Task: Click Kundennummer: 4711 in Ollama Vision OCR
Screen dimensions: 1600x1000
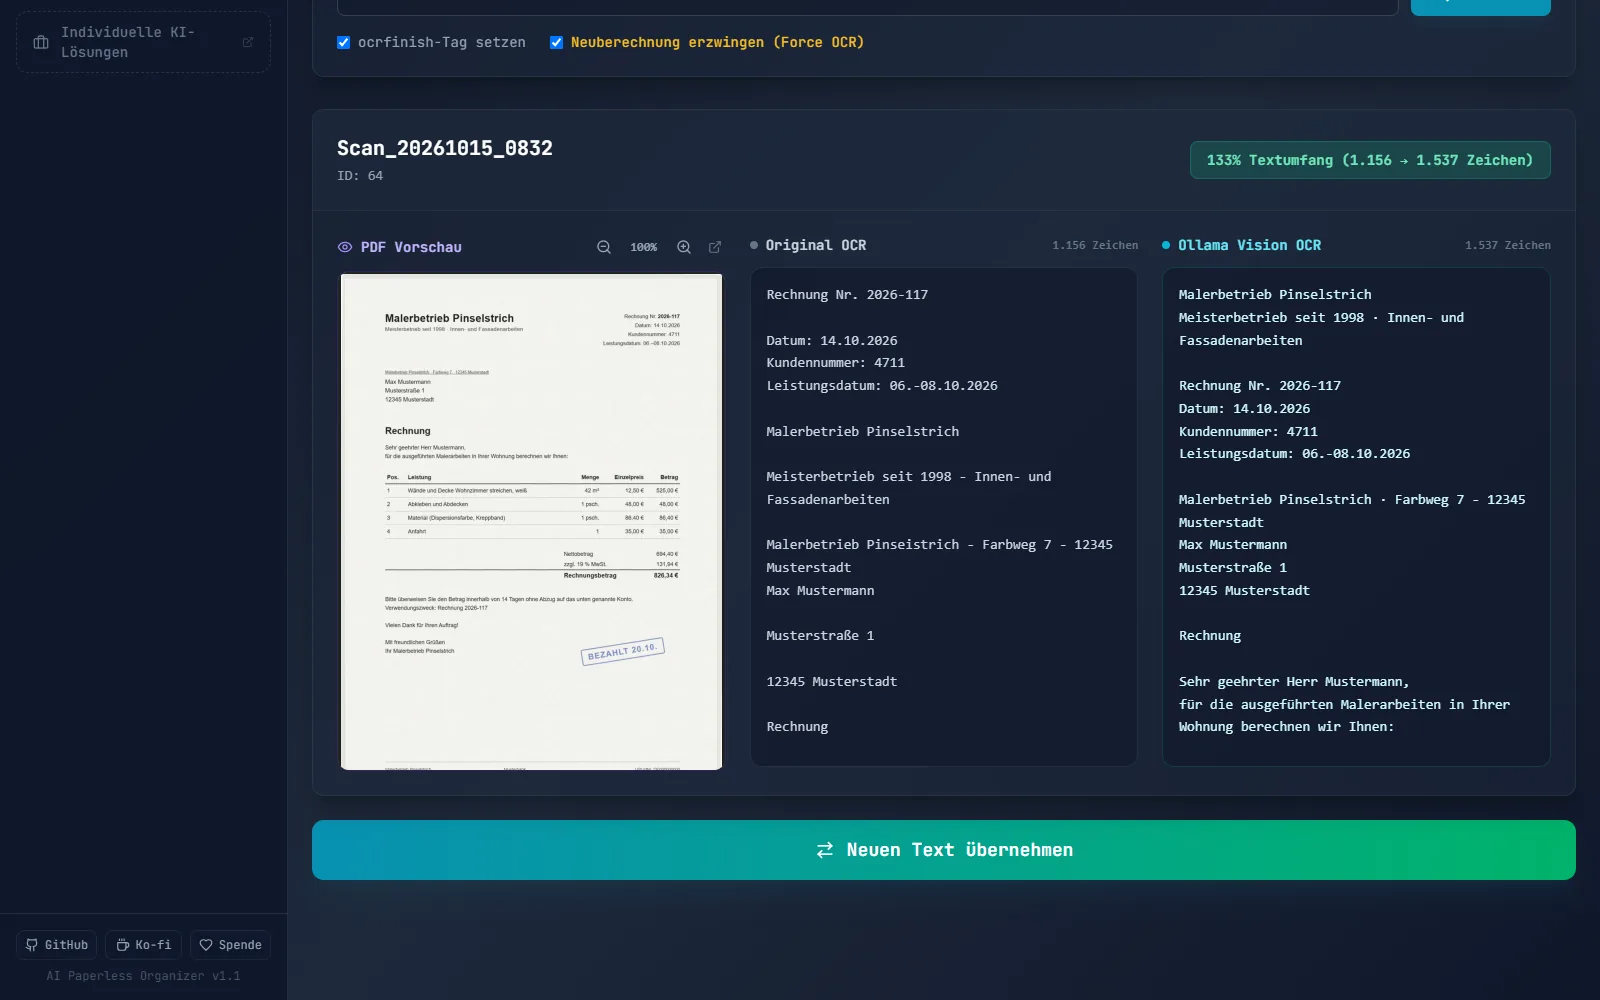Action: 1248,432
